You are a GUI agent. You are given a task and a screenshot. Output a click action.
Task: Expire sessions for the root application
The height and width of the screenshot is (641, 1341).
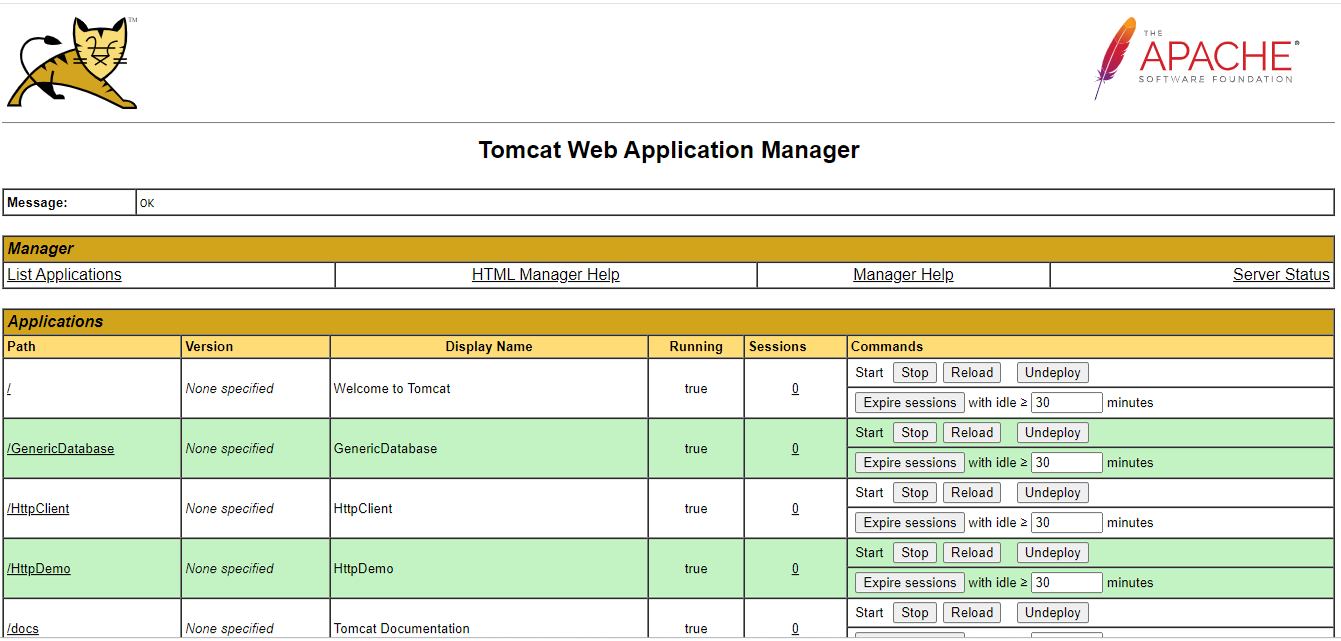point(910,403)
